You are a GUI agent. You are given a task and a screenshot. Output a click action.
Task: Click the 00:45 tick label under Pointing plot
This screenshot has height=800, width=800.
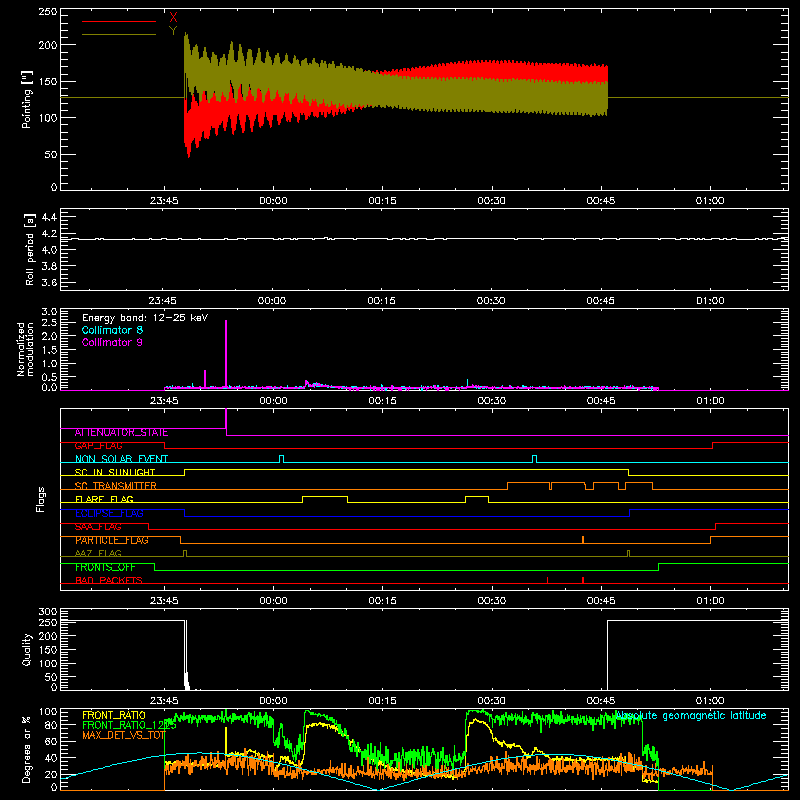(601, 201)
